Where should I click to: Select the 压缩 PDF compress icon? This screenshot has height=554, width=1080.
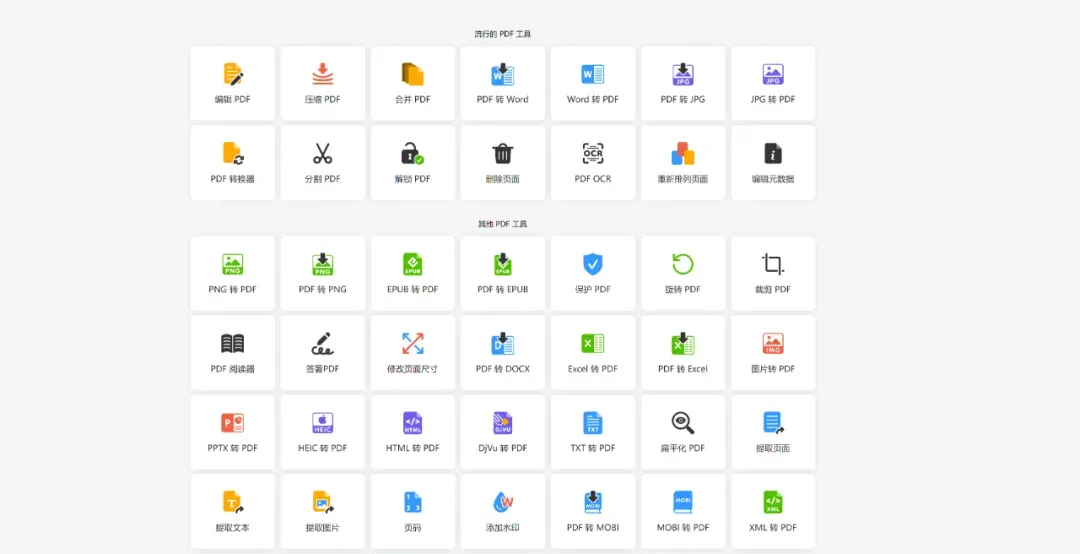tap(322, 74)
